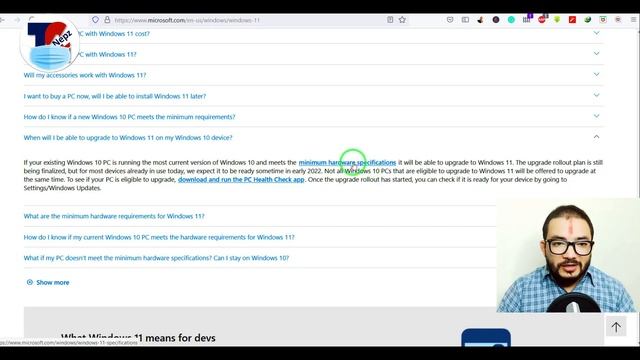The width and height of the screenshot is (640, 360).
Task: Click the circled plus icon beside Show more
Action: (x=29, y=282)
